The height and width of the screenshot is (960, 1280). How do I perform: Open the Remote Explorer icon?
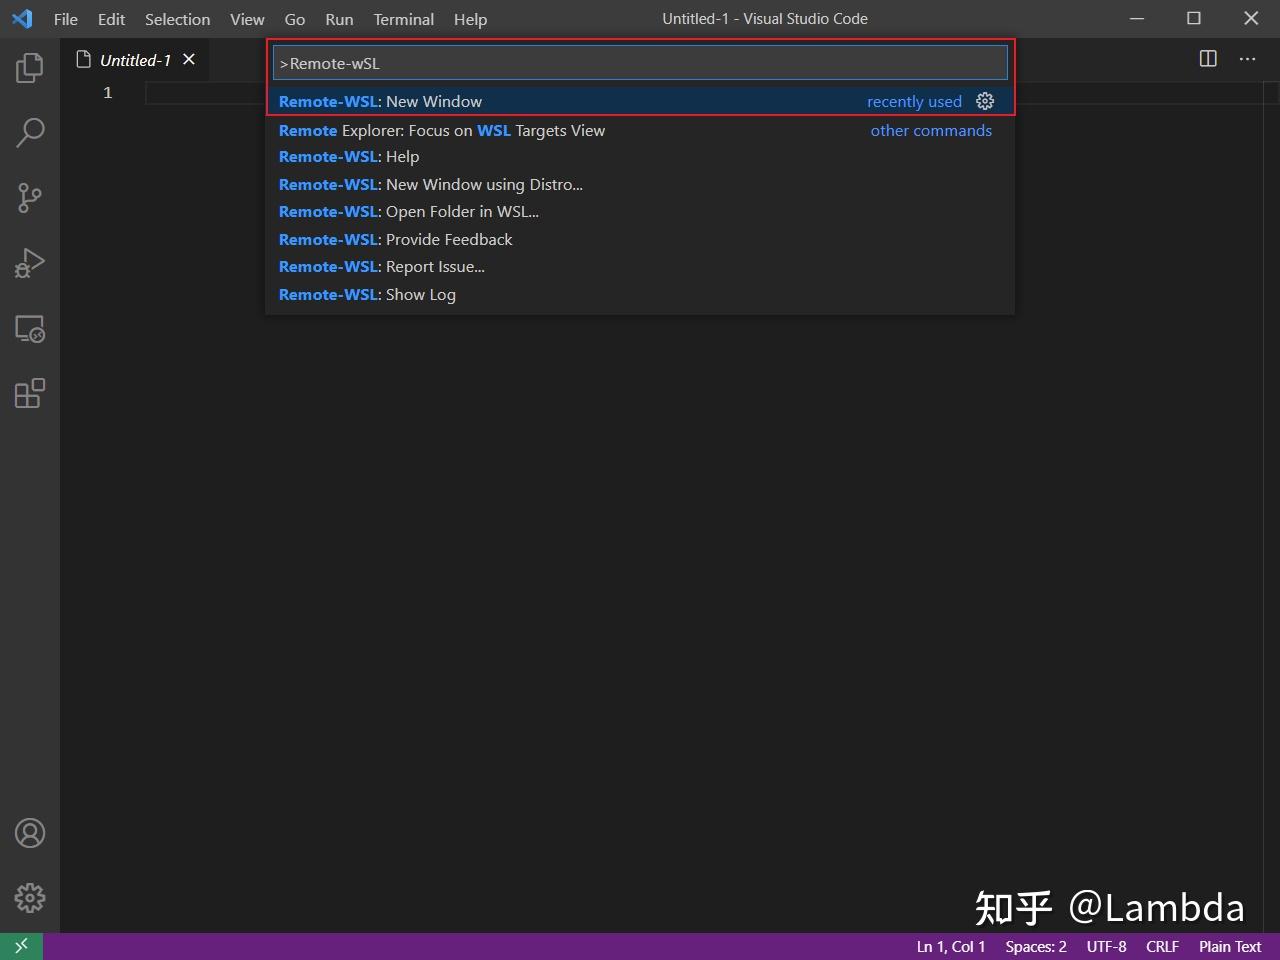tap(30, 328)
